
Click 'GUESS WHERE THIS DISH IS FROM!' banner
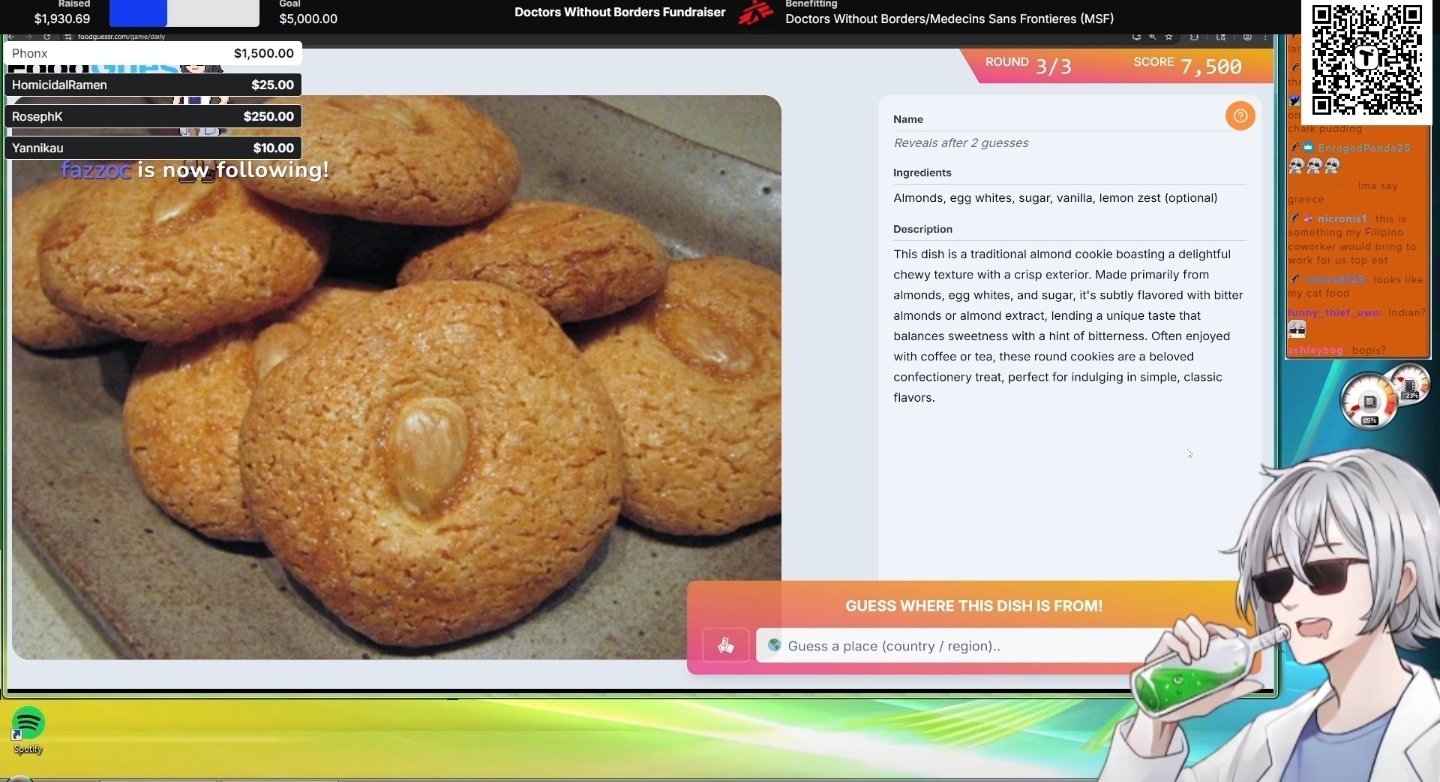click(x=974, y=606)
